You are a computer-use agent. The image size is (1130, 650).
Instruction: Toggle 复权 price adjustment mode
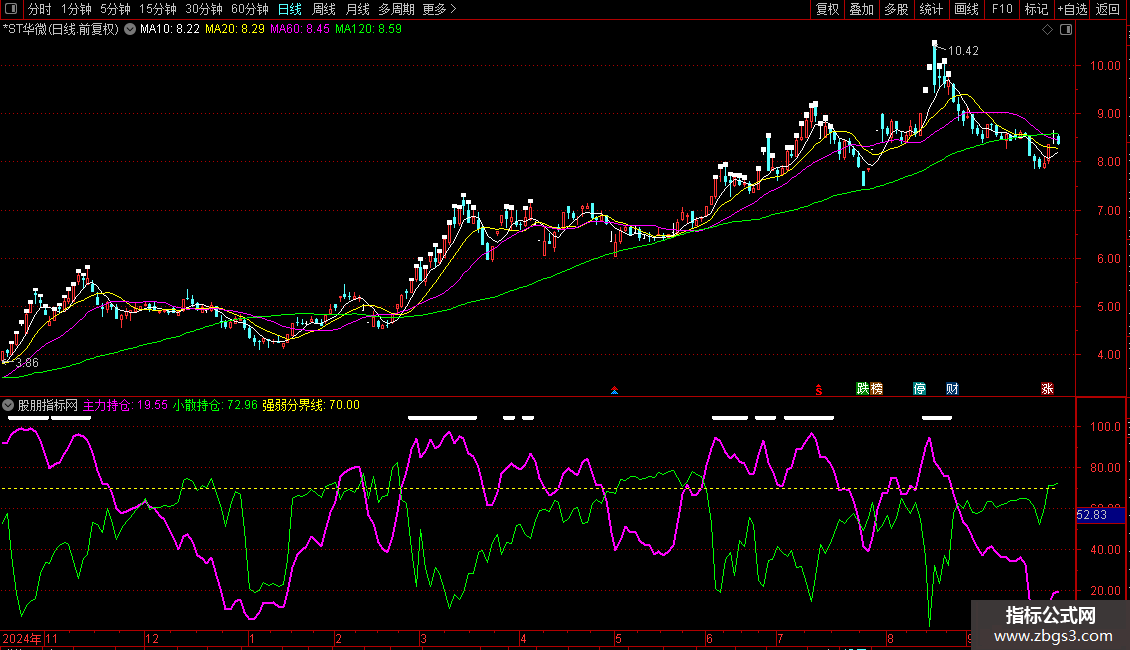pos(827,9)
